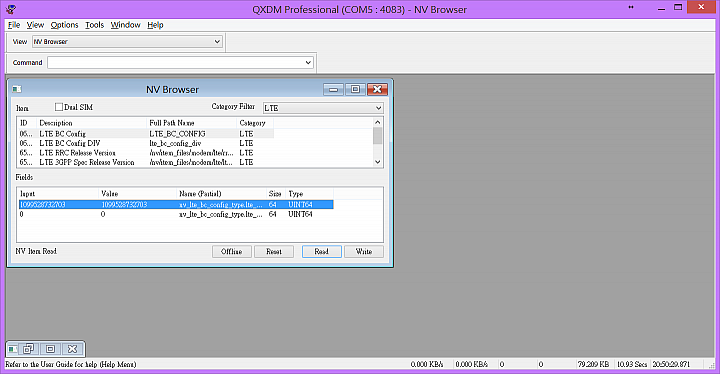Minimize the QXDM Professional main window
This screenshot has width=720, height=374.
coord(661,8)
